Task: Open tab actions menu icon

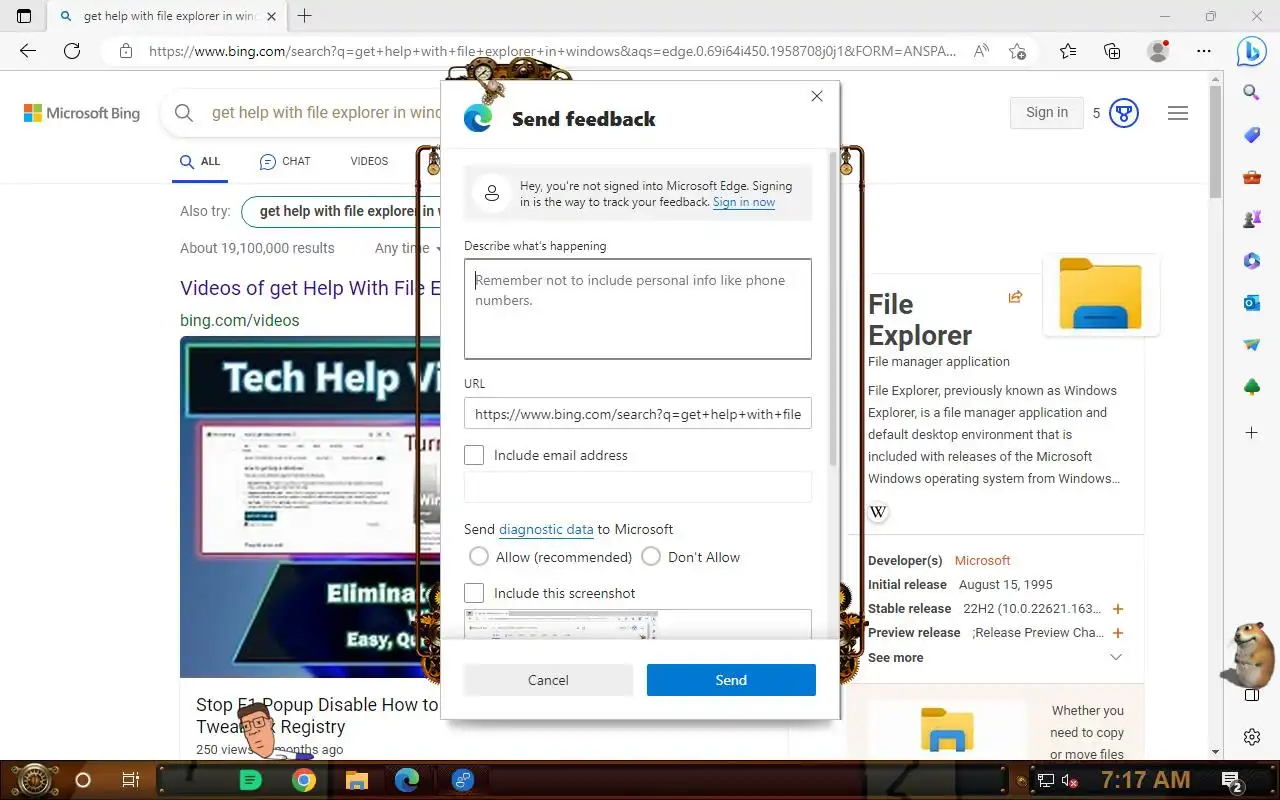Action: tap(24, 16)
